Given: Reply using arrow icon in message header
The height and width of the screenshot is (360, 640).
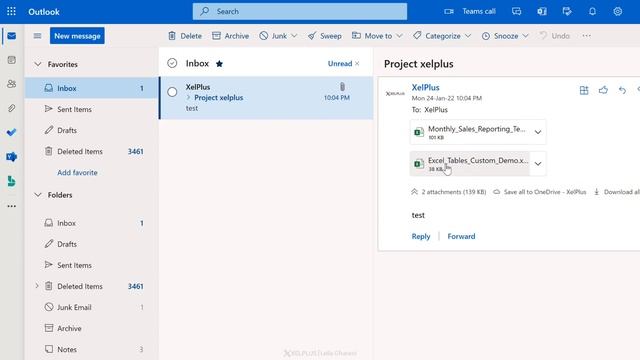Looking at the screenshot, I should (622, 90).
